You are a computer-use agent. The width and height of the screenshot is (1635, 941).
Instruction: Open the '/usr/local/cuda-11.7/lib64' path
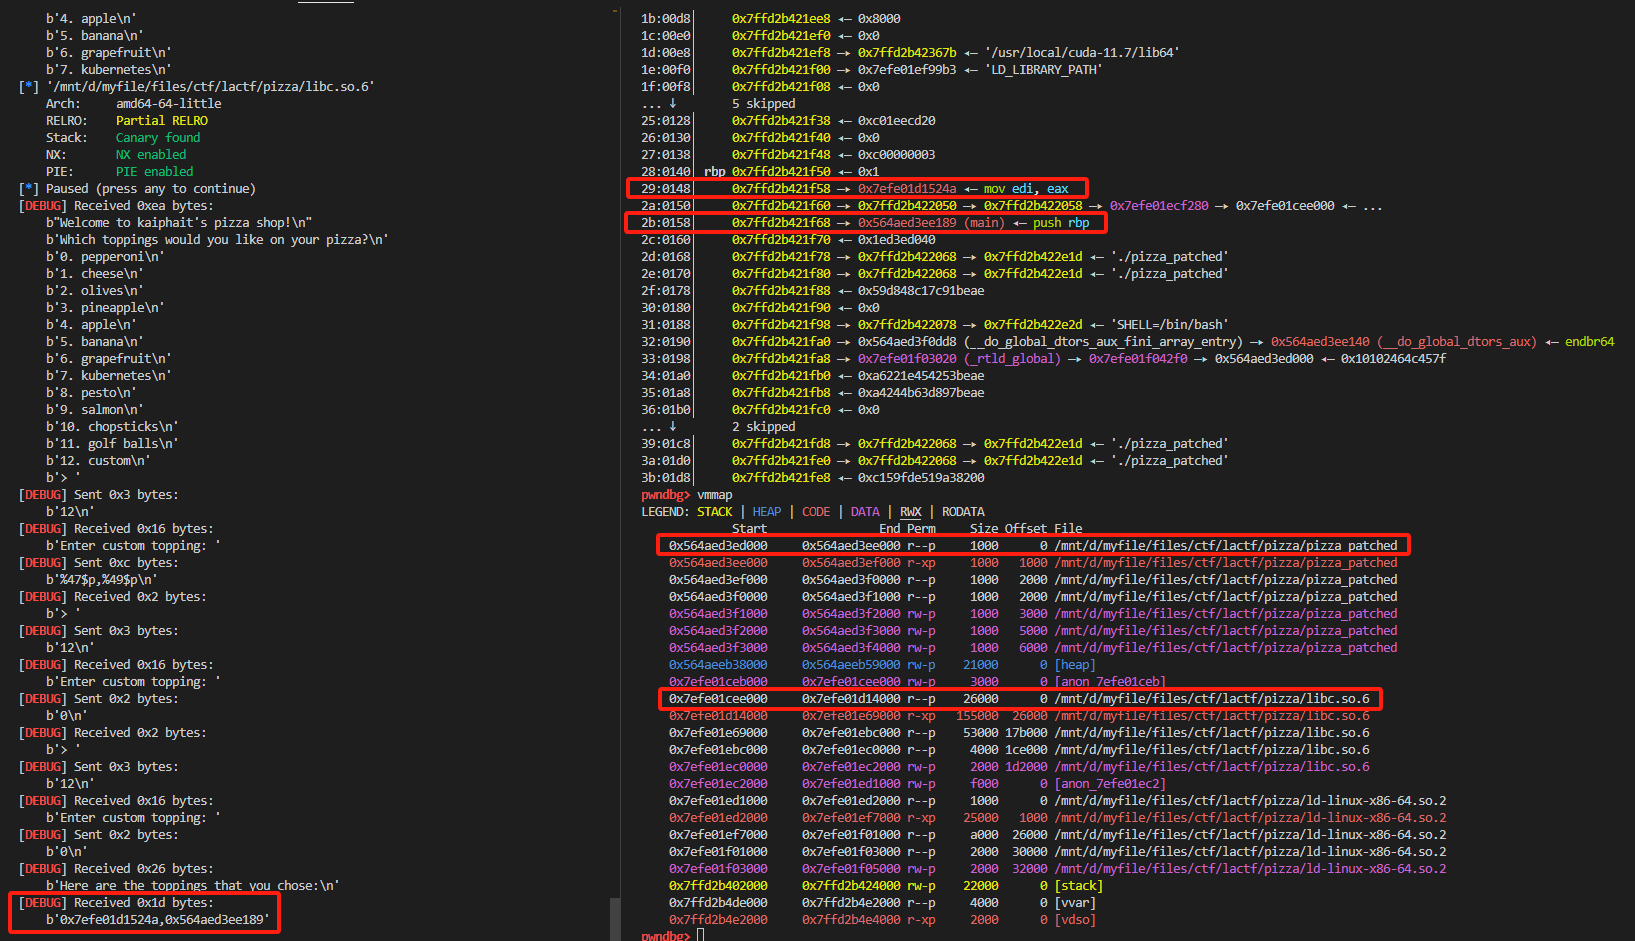(x=1082, y=53)
